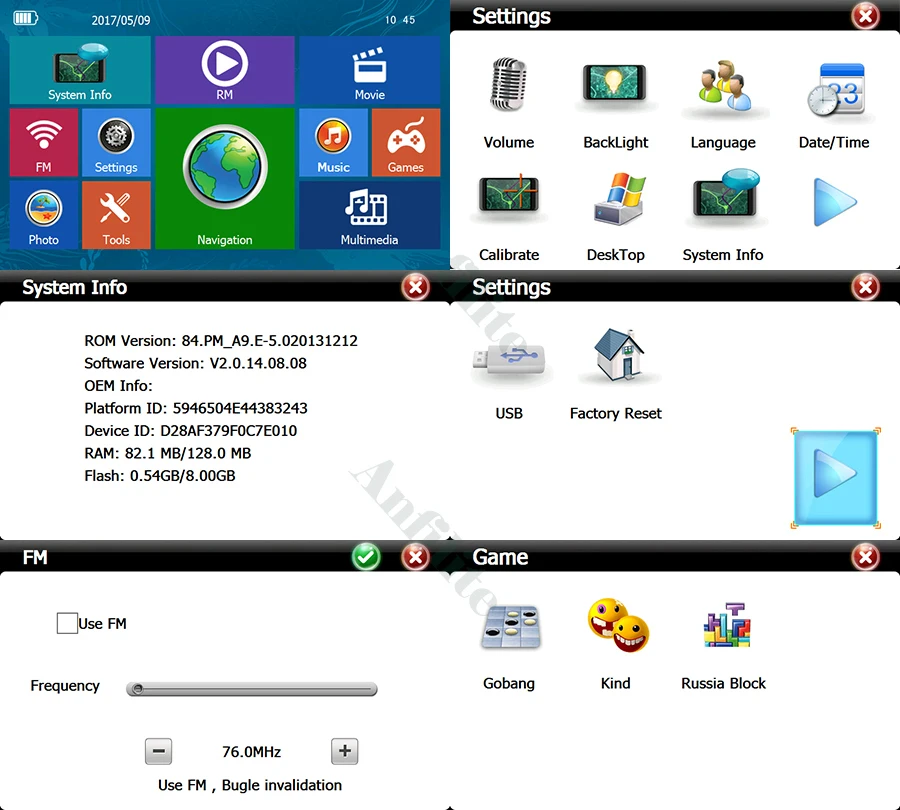Launch the Gobang game
The image size is (900, 810).
509,625
